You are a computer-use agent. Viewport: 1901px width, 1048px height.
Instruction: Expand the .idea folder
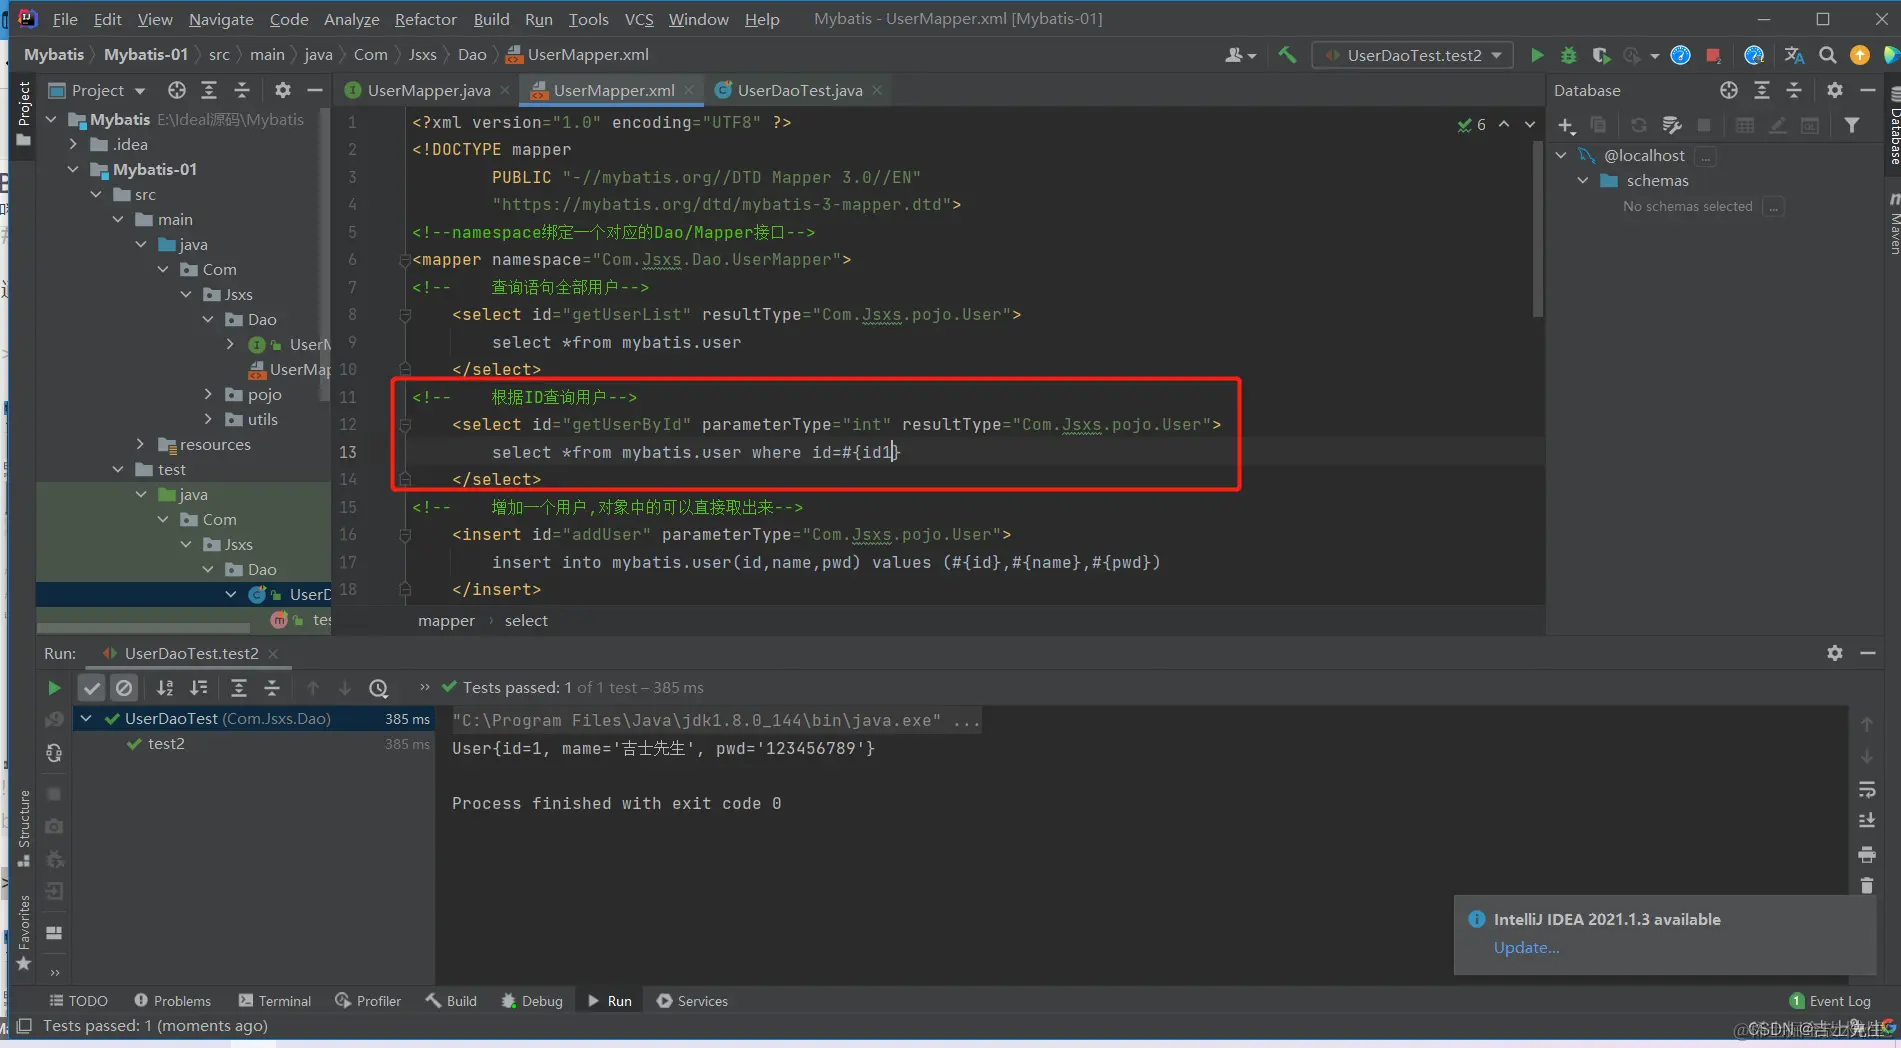(73, 144)
